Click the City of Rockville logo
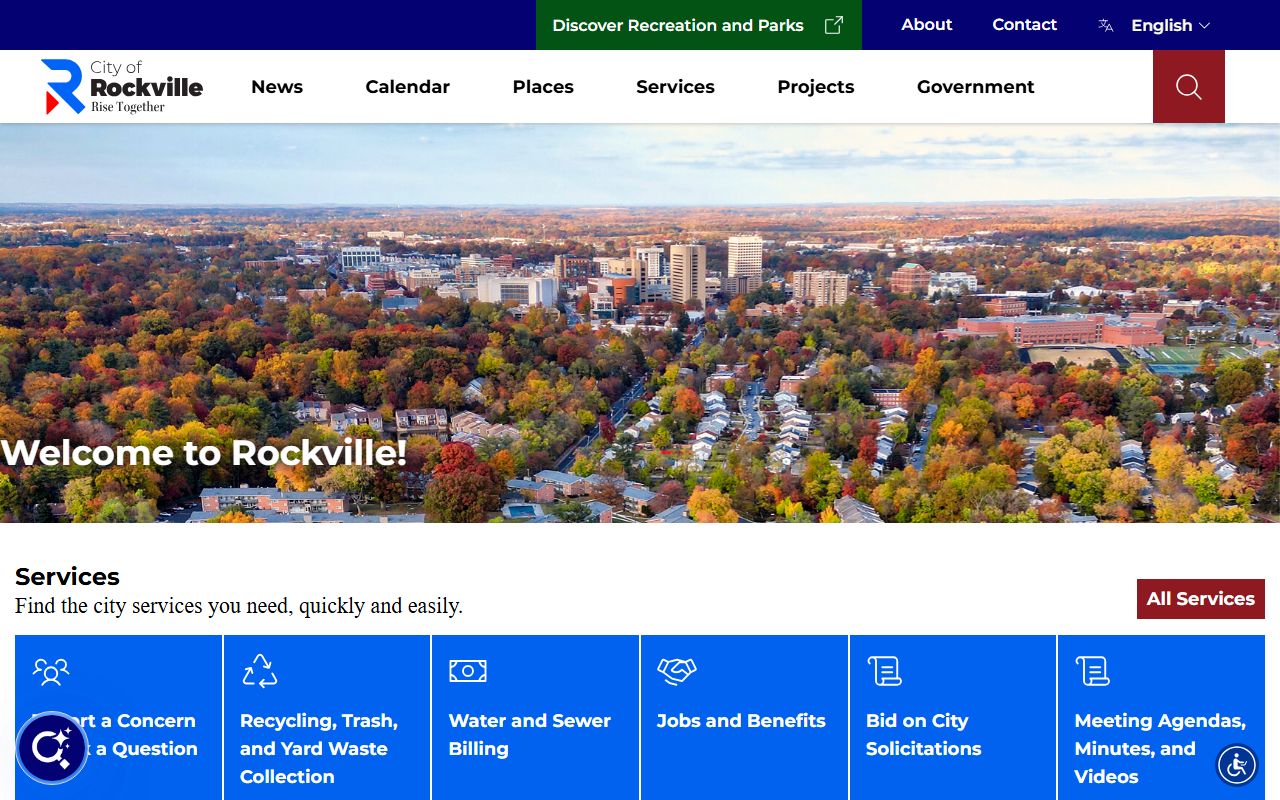 click(x=122, y=87)
